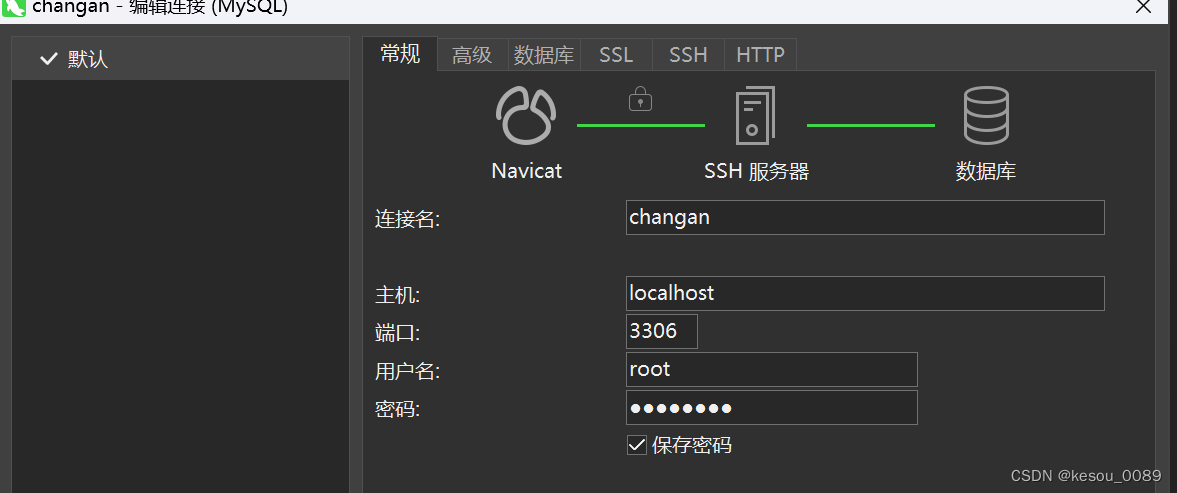Image resolution: width=1177 pixels, height=493 pixels.
Task: Open the 高级 tab
Action: coord(472,55)
